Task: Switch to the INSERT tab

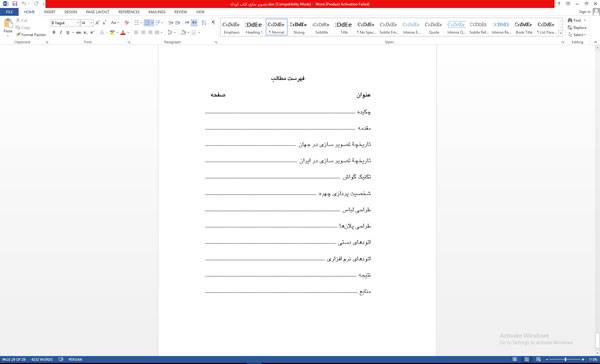Action: click(50, 12)
